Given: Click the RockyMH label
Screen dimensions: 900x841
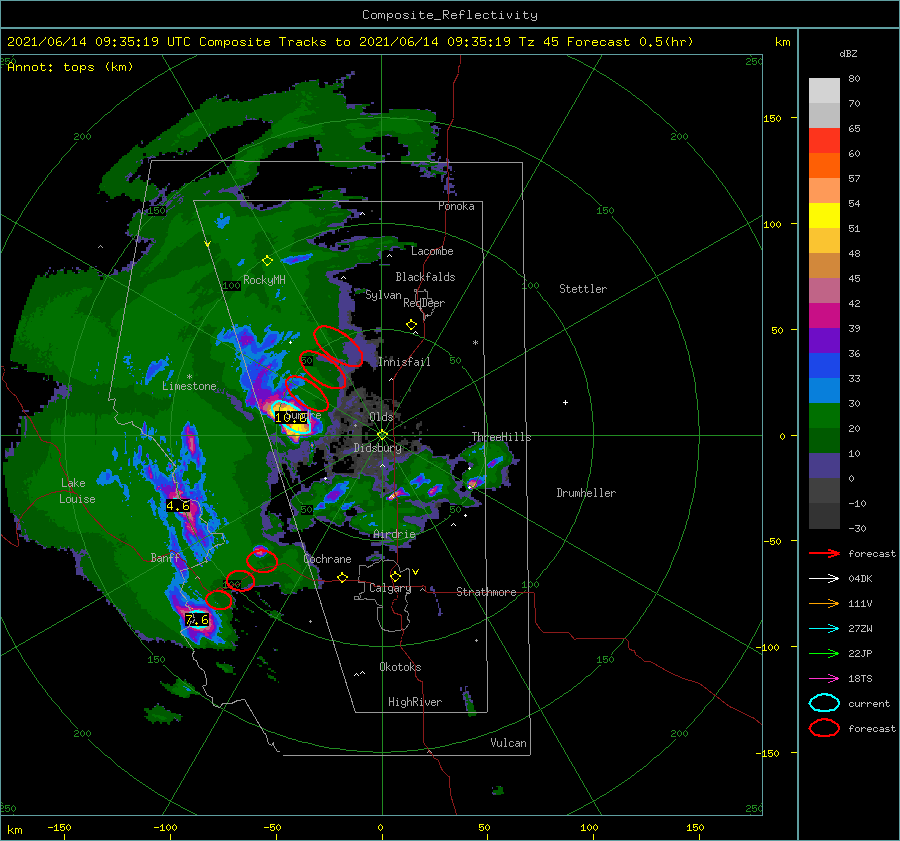Looking at the screenshot, I should click(265, 280).
